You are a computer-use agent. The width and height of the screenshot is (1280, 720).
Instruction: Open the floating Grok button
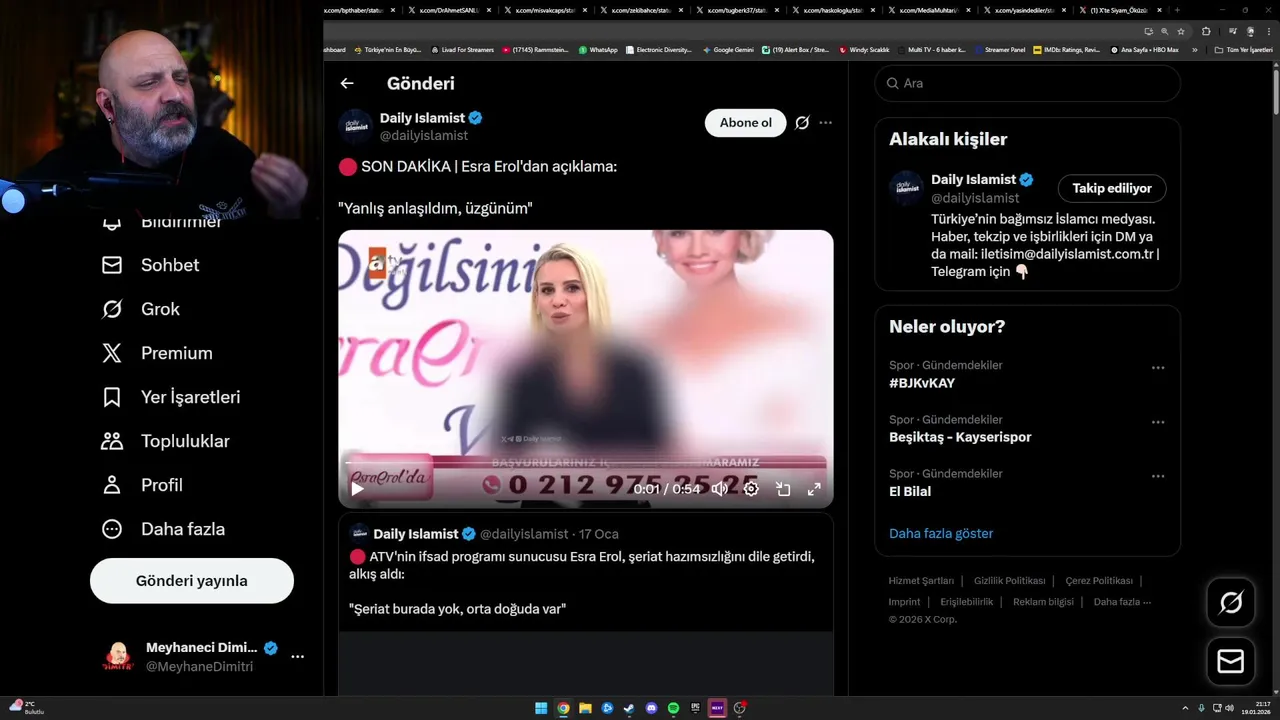(x=1230, y=602)
